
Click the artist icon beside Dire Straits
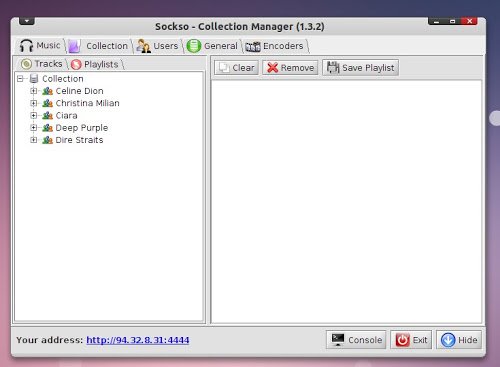point(47,140)
